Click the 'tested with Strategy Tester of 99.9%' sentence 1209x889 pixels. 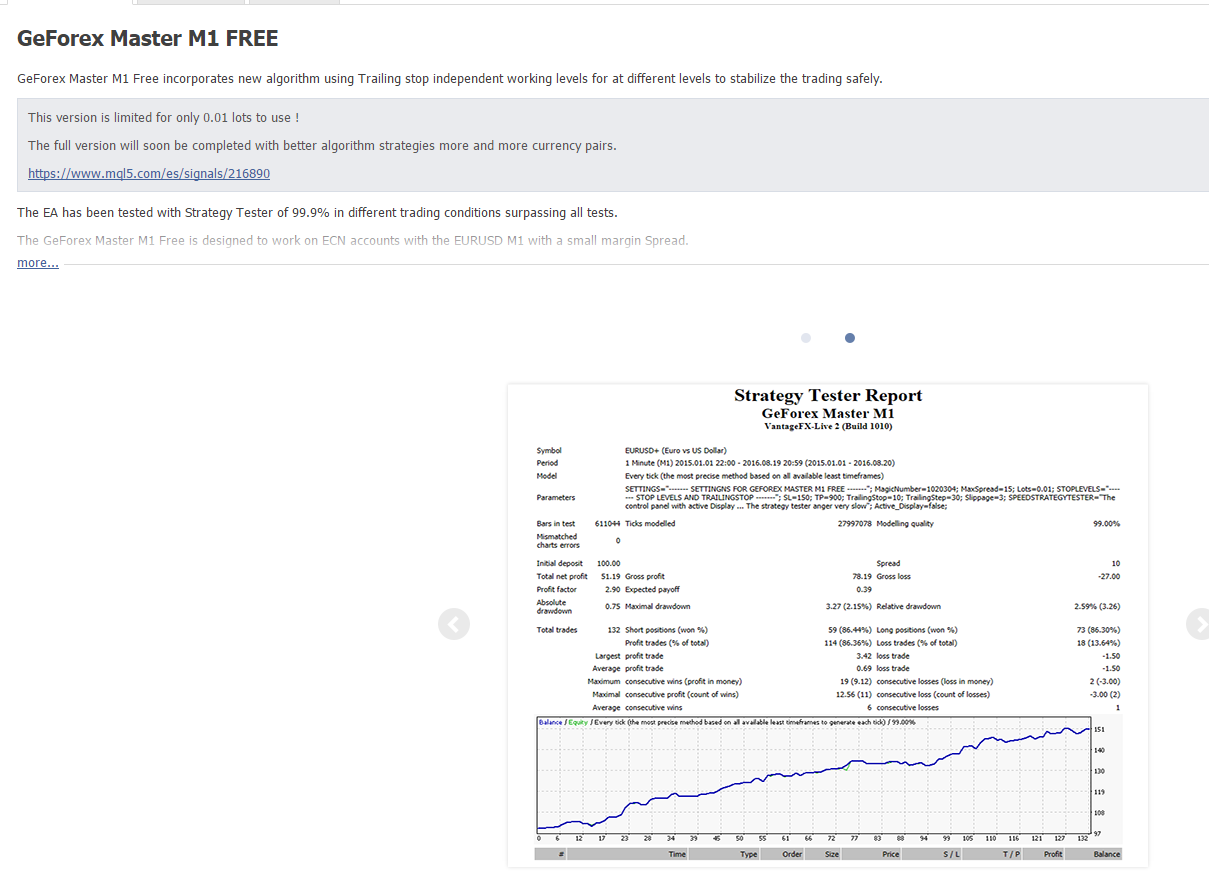pyautogui.click(x=317, y=213)
